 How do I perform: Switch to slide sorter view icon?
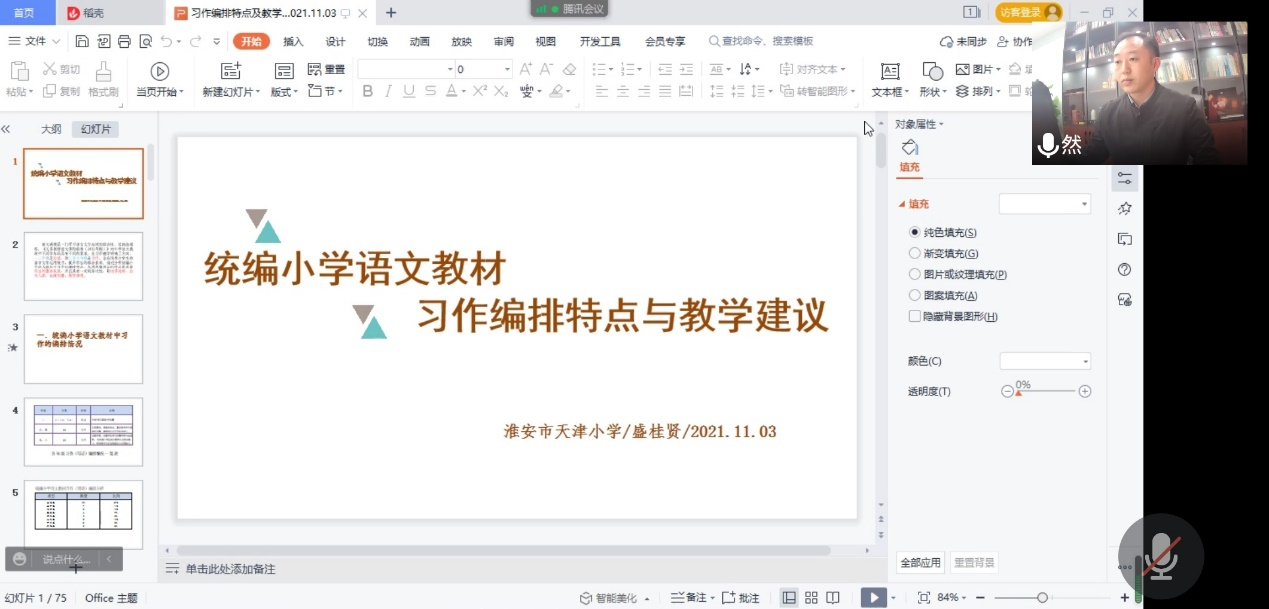[811, 598]
